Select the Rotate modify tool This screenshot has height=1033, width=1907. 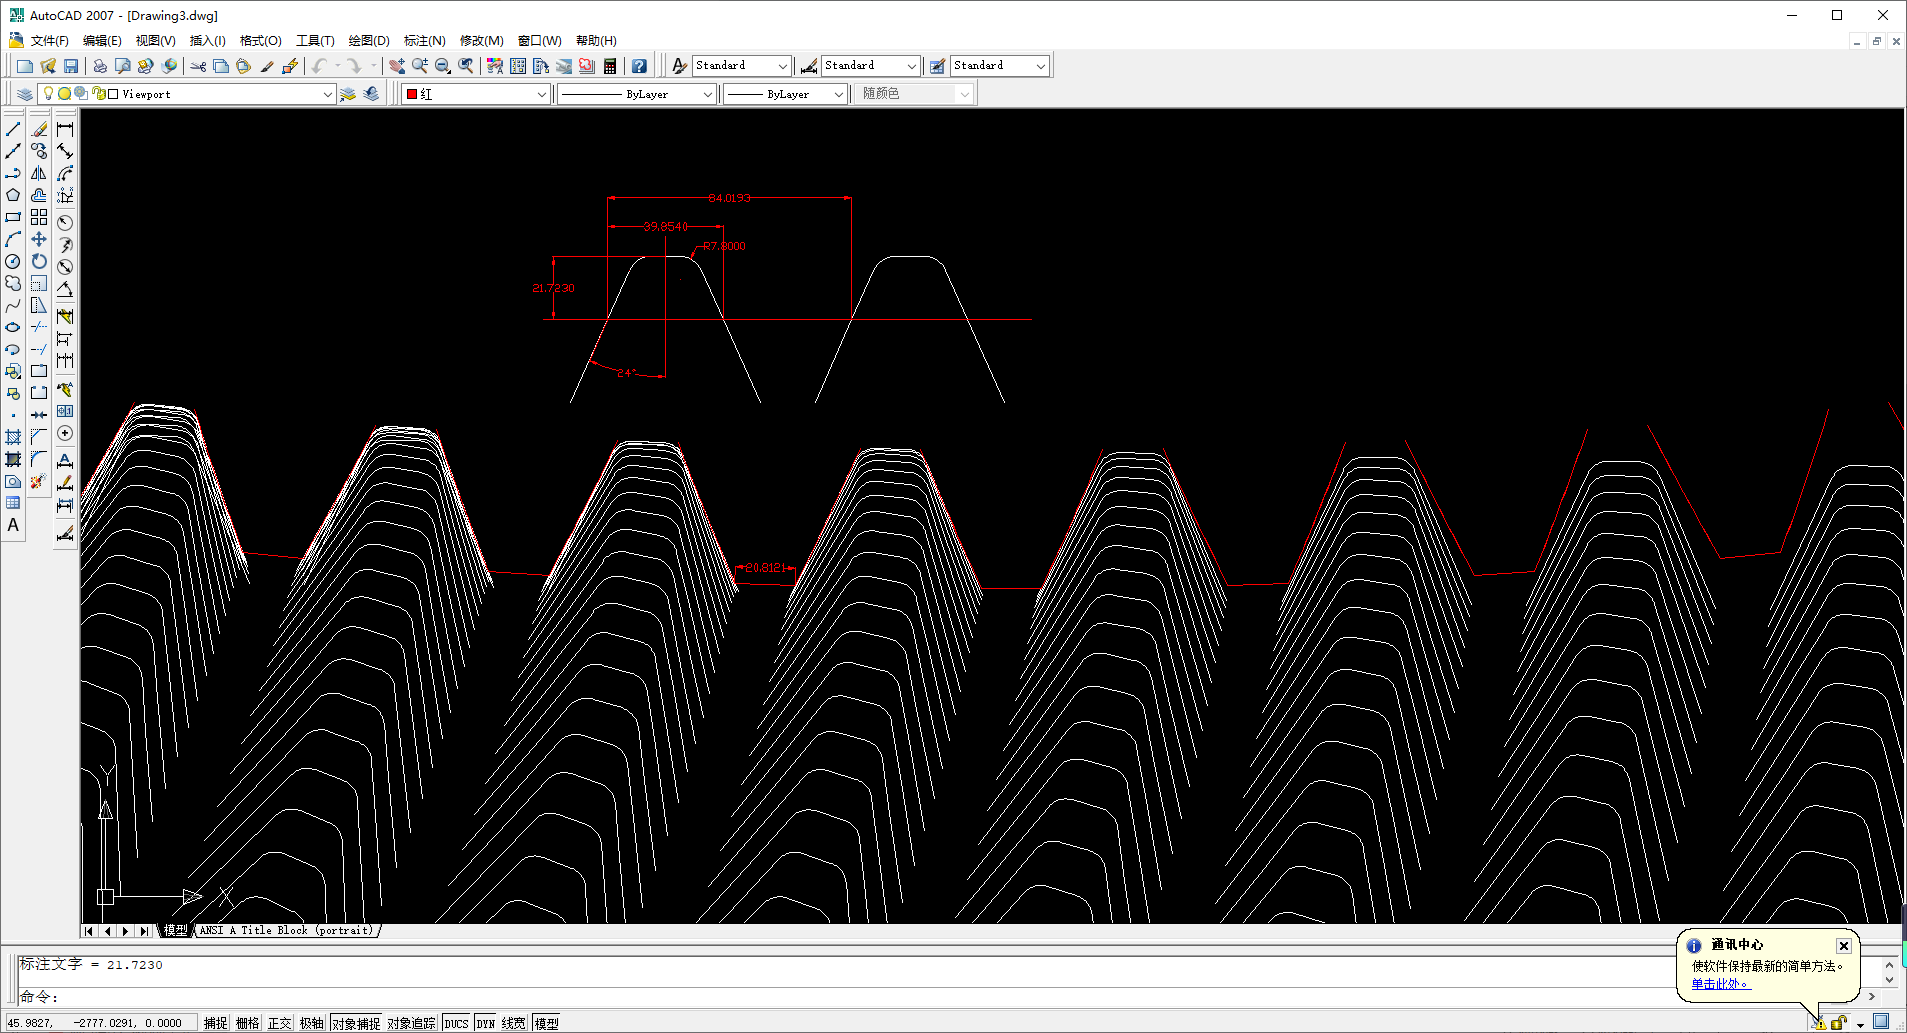click(x=39, y=261)
